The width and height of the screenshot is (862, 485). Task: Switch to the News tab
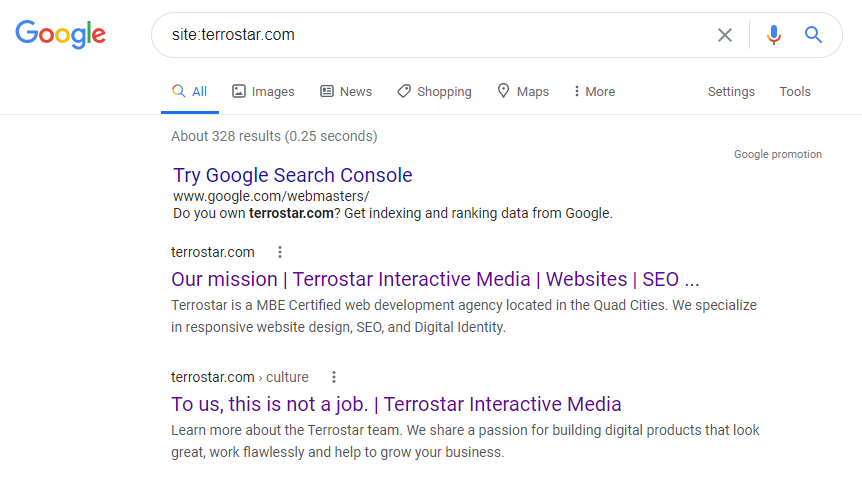coord(346,91)
